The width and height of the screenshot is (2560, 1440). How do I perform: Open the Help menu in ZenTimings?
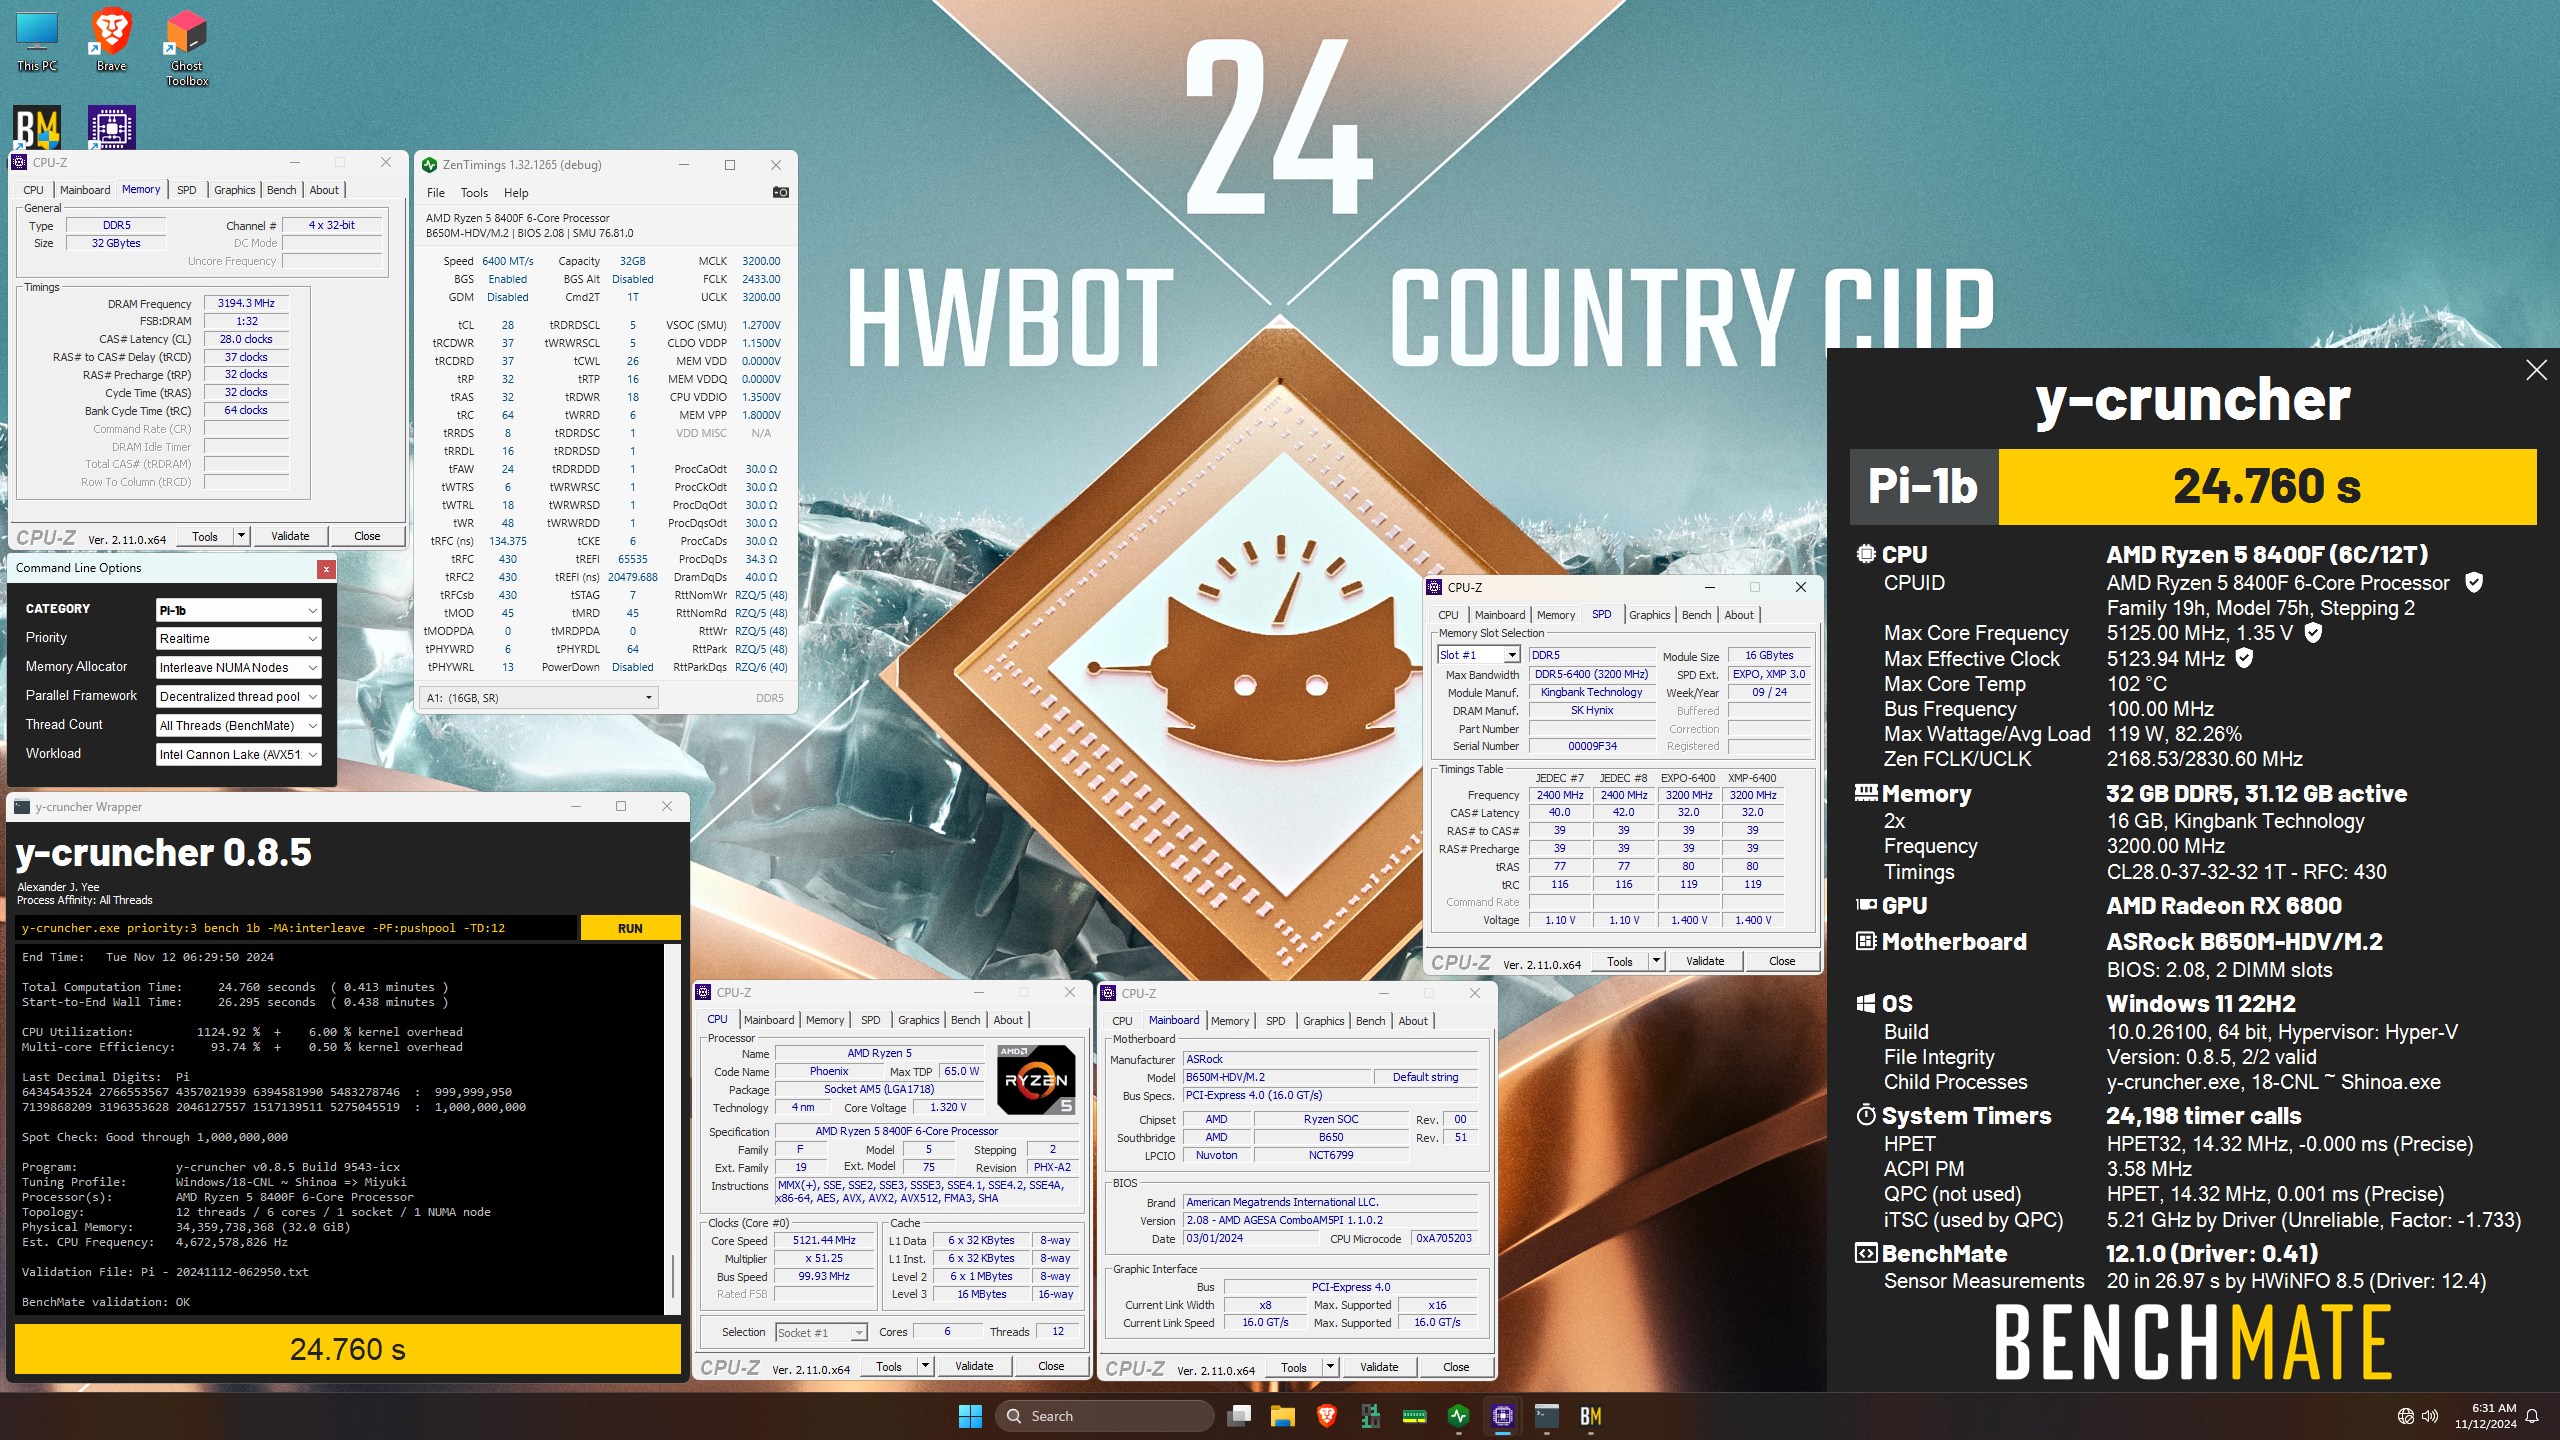(516, 193)
